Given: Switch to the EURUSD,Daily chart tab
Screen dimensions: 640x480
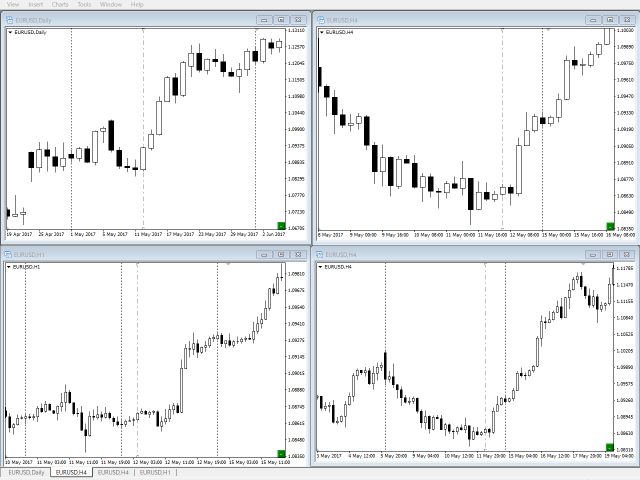Looking at the screenshot, I should tap(26, 472).
